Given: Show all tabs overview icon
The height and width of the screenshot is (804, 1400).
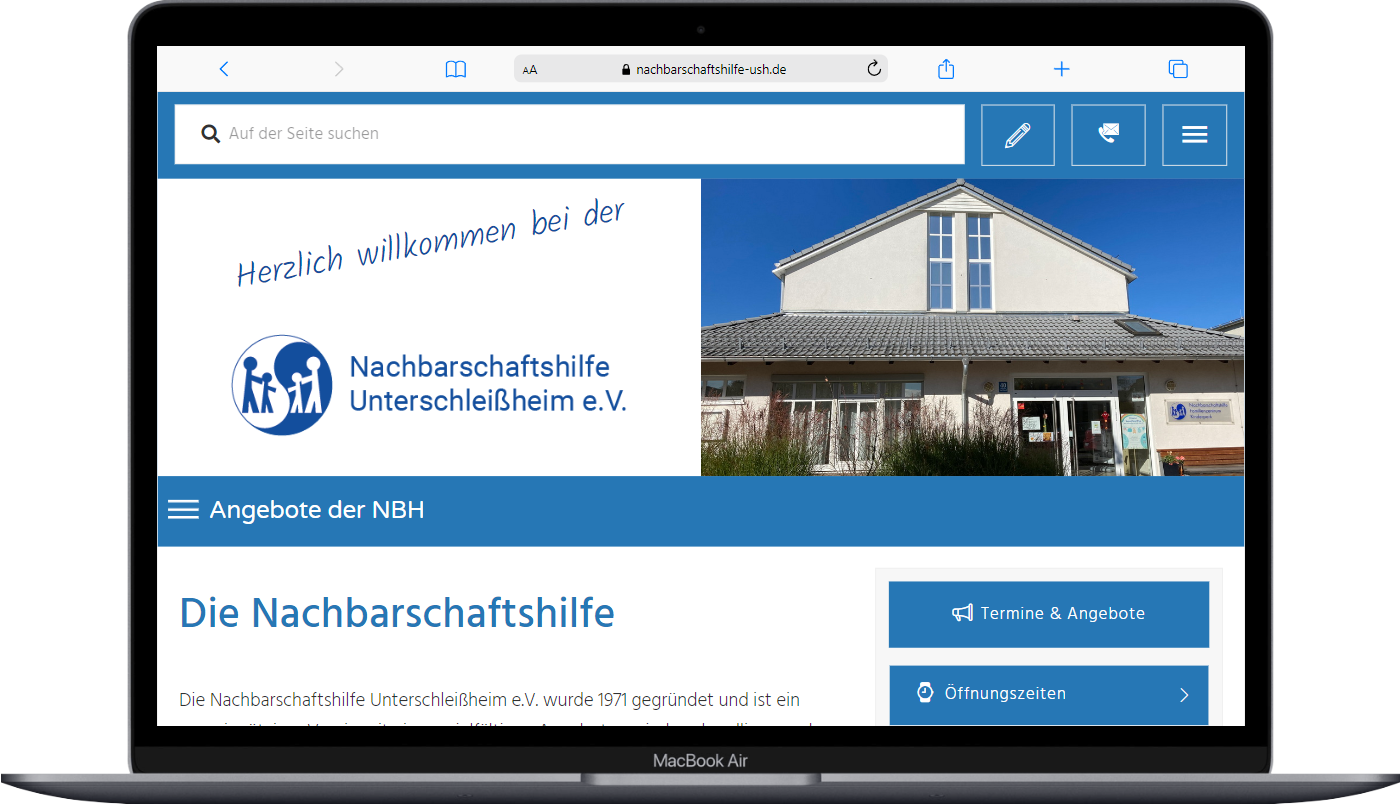Looking at the screenshot, I should (x=1178, y=69).
